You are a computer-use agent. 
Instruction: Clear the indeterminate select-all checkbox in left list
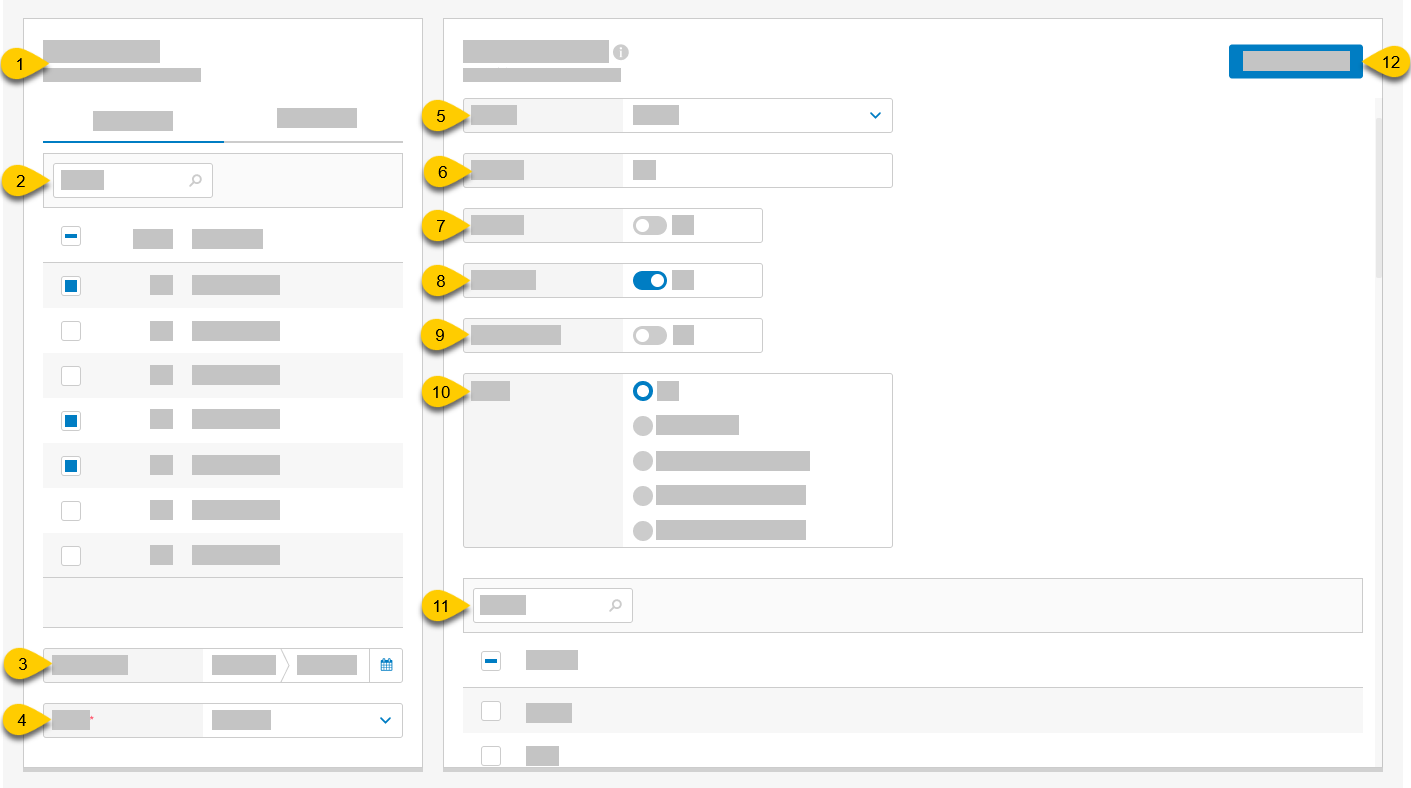click(x=70, y=236)
